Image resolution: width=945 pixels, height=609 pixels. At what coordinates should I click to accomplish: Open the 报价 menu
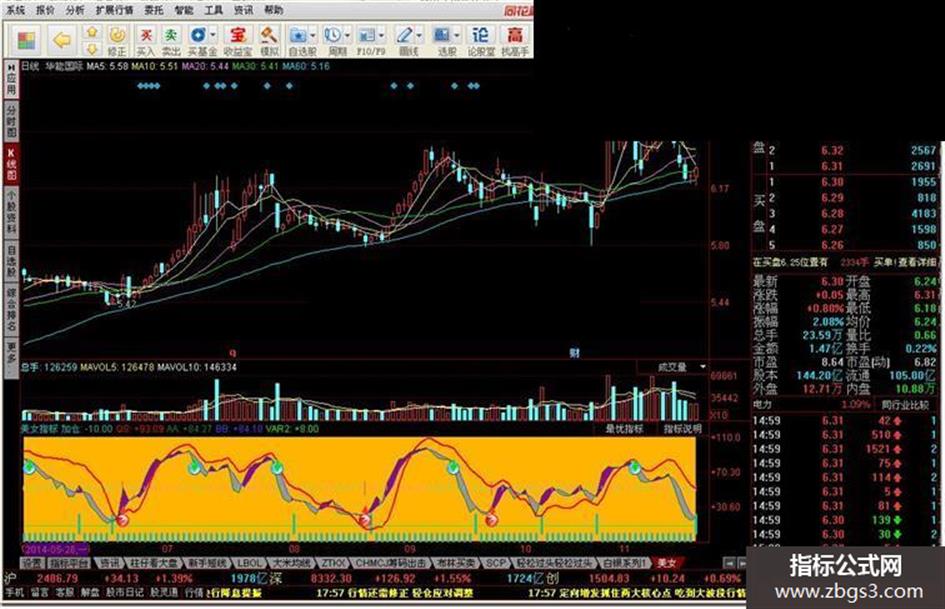click(x=45, y=10)
